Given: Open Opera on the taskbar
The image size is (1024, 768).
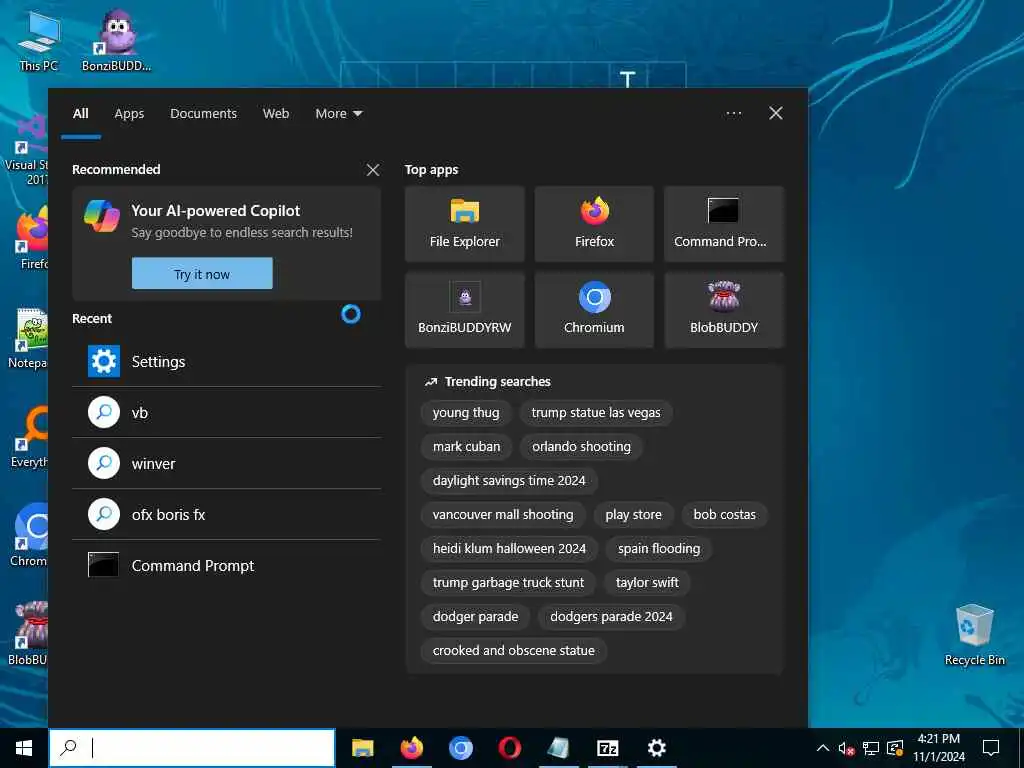Looking at the screenshot, I should [509, 748].
